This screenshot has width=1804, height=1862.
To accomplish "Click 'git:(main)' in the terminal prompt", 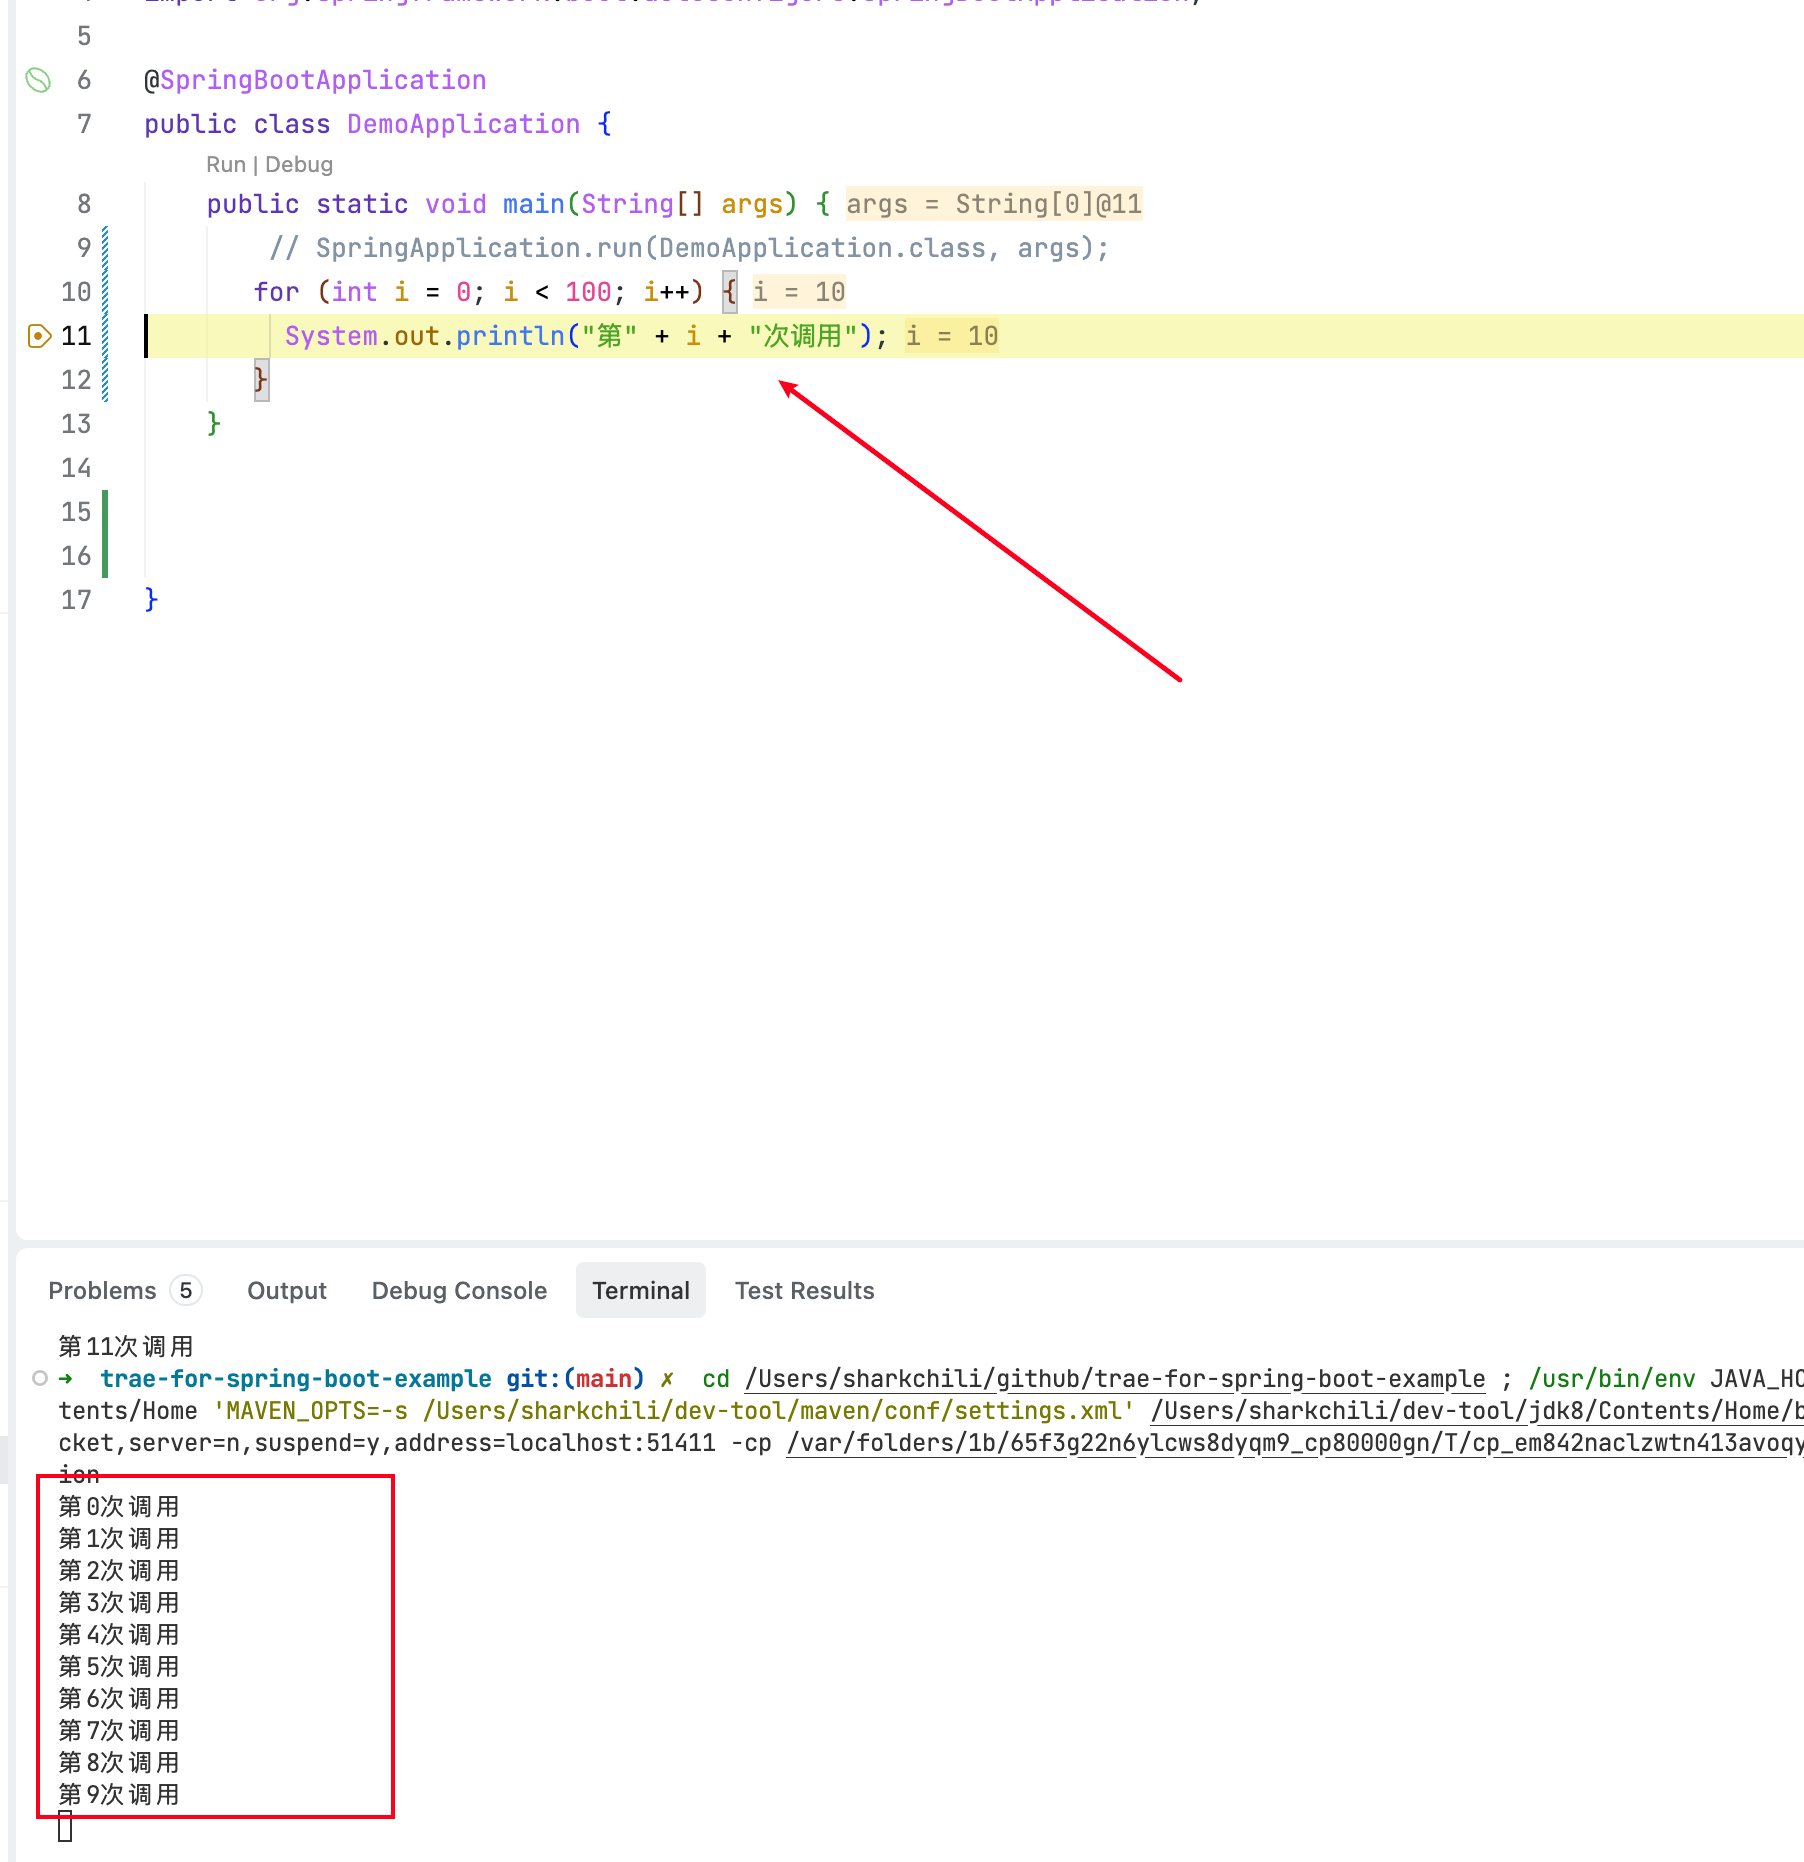I will (575, 1378).
